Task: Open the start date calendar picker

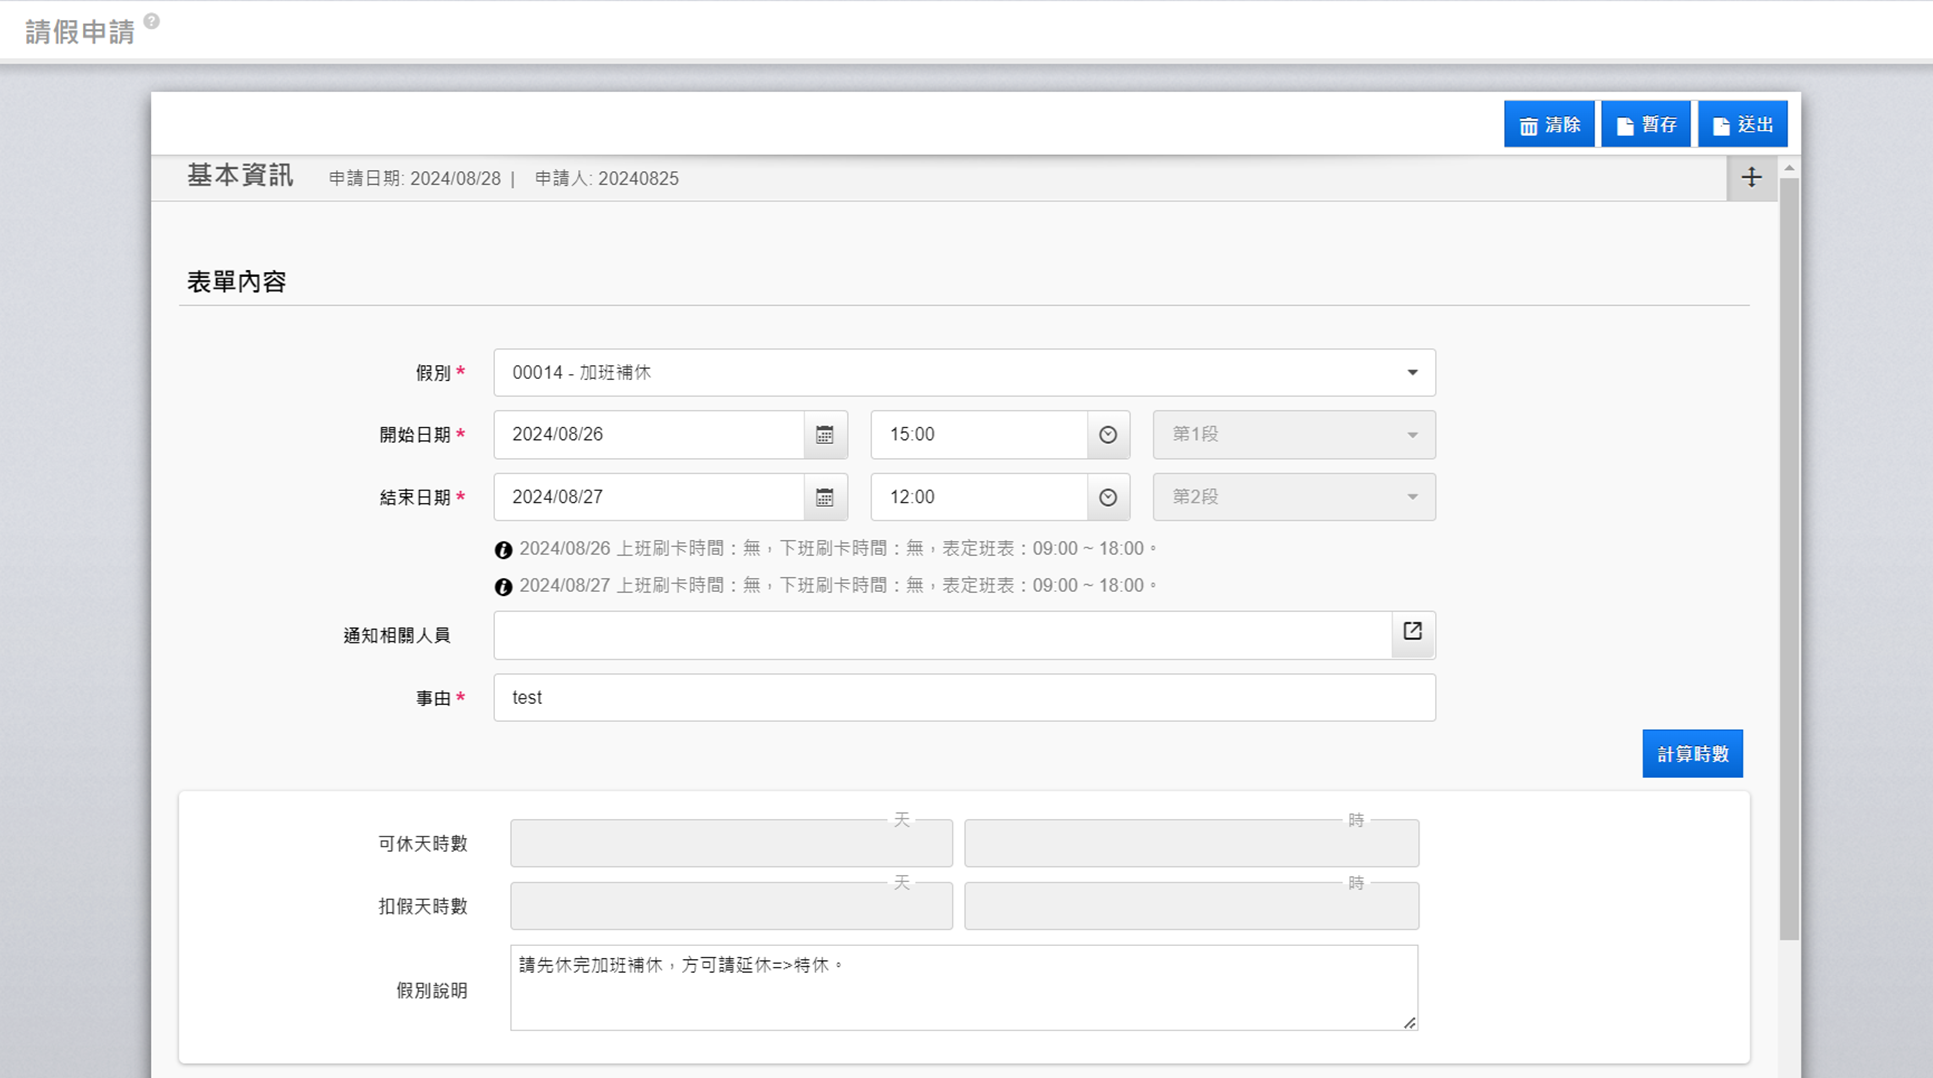Action: pyautogui.click(x=825, y=435)
